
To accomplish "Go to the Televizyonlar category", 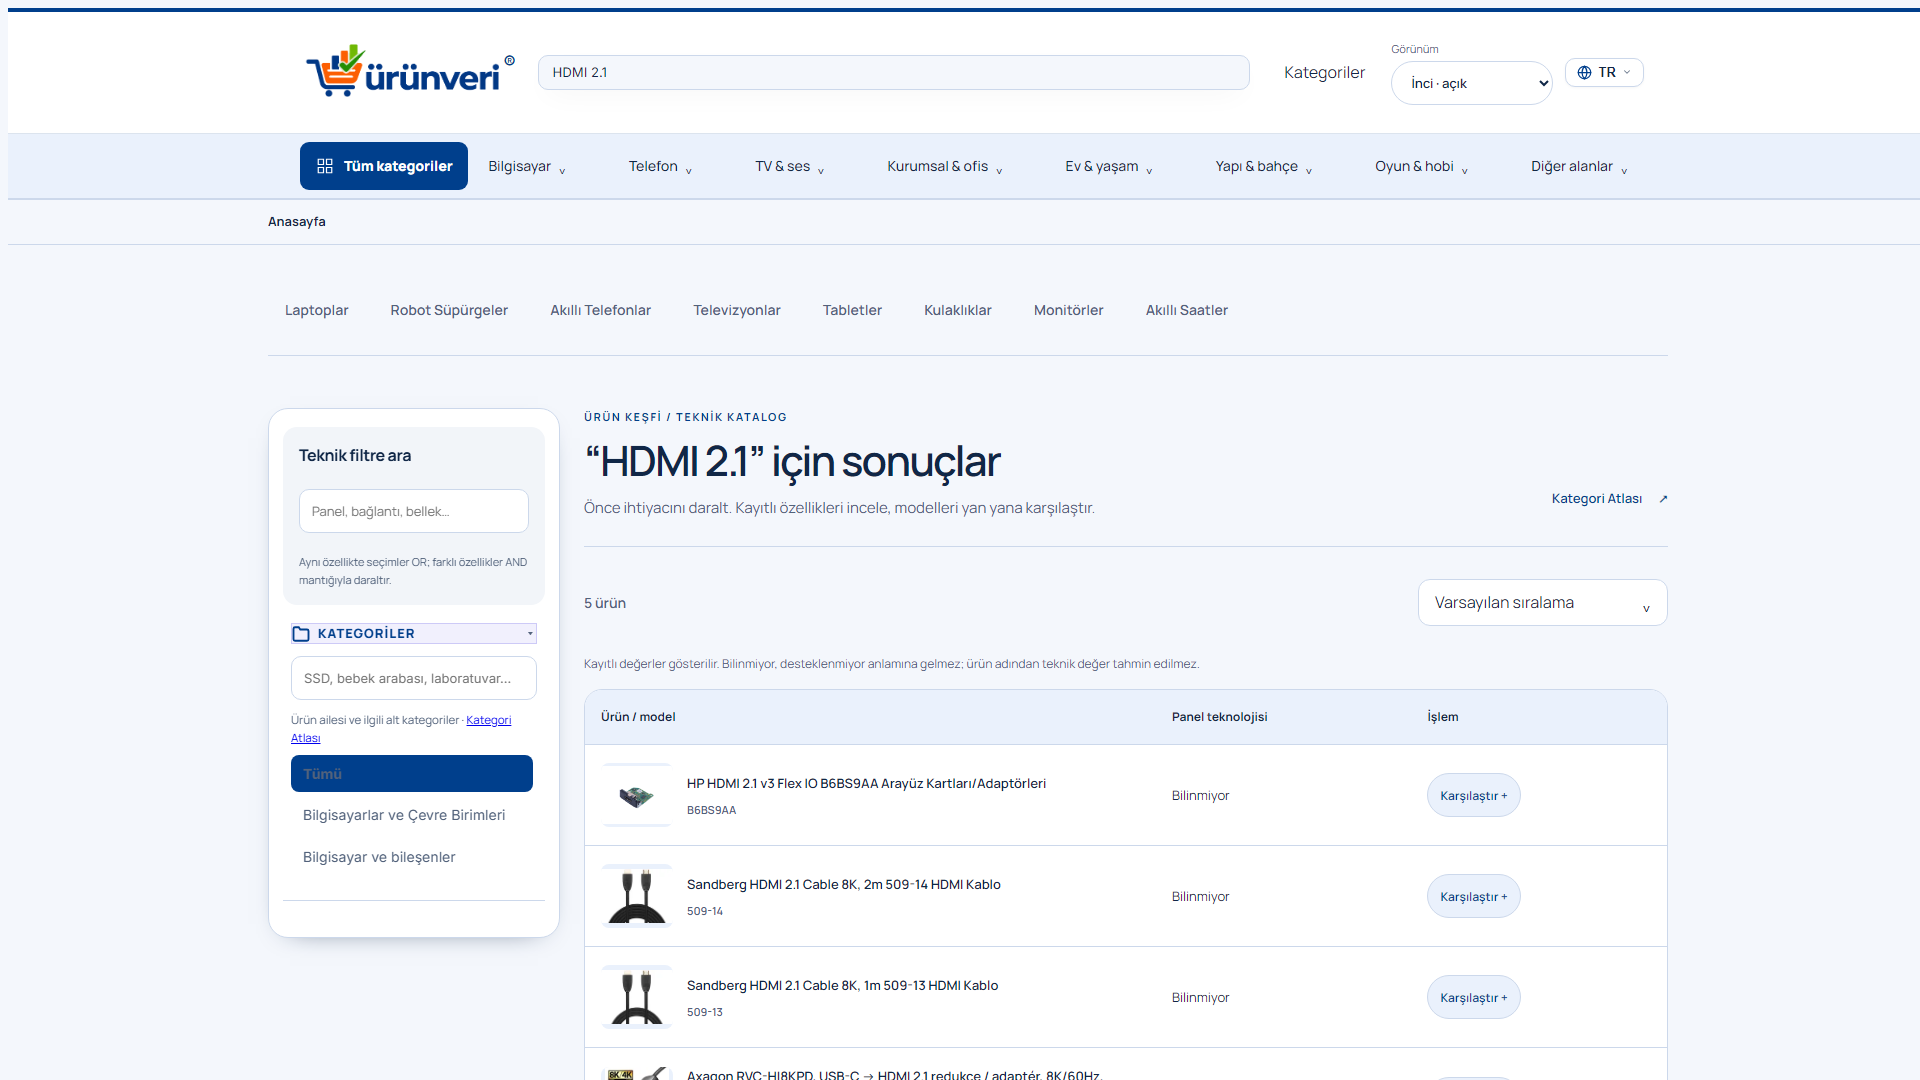I will coord(737,310).
